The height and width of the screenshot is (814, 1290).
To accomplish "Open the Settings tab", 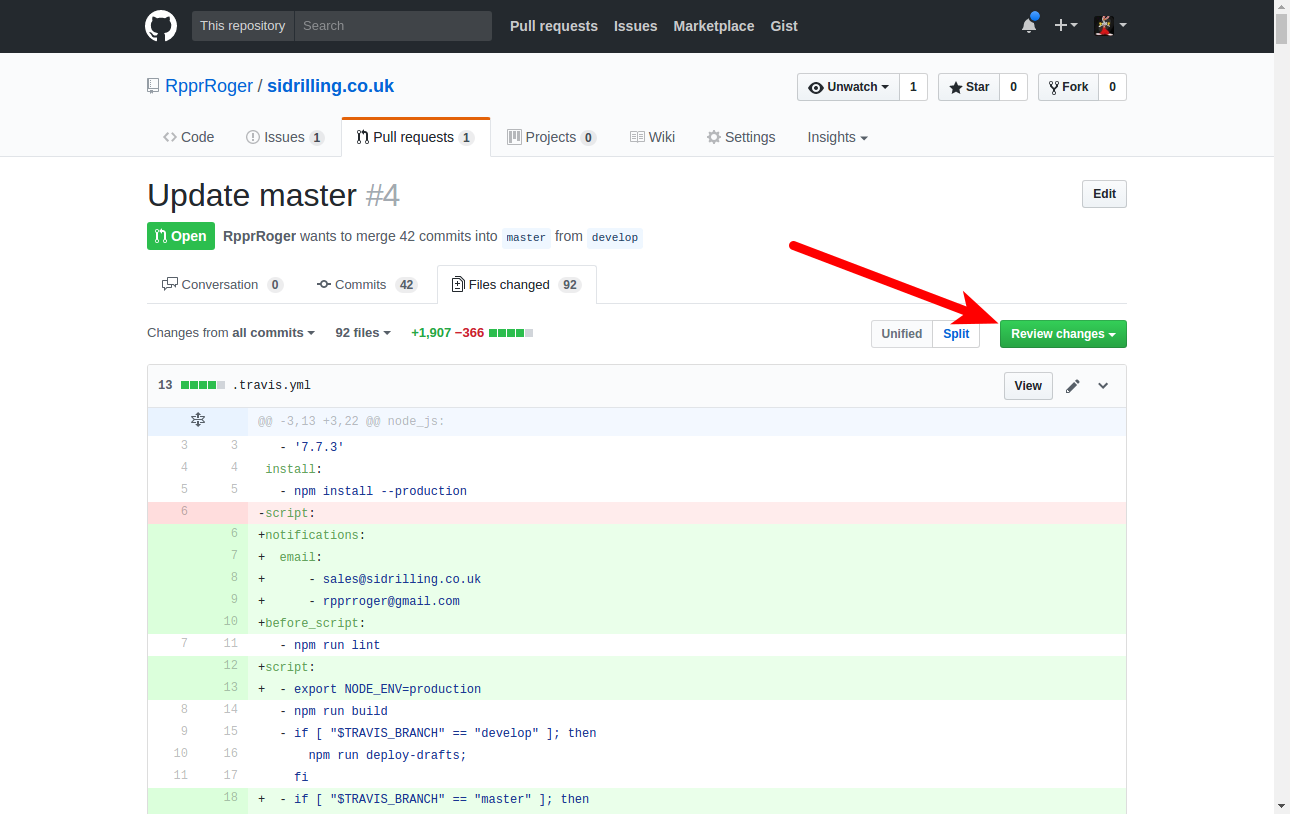I will (x=741, y=137).
